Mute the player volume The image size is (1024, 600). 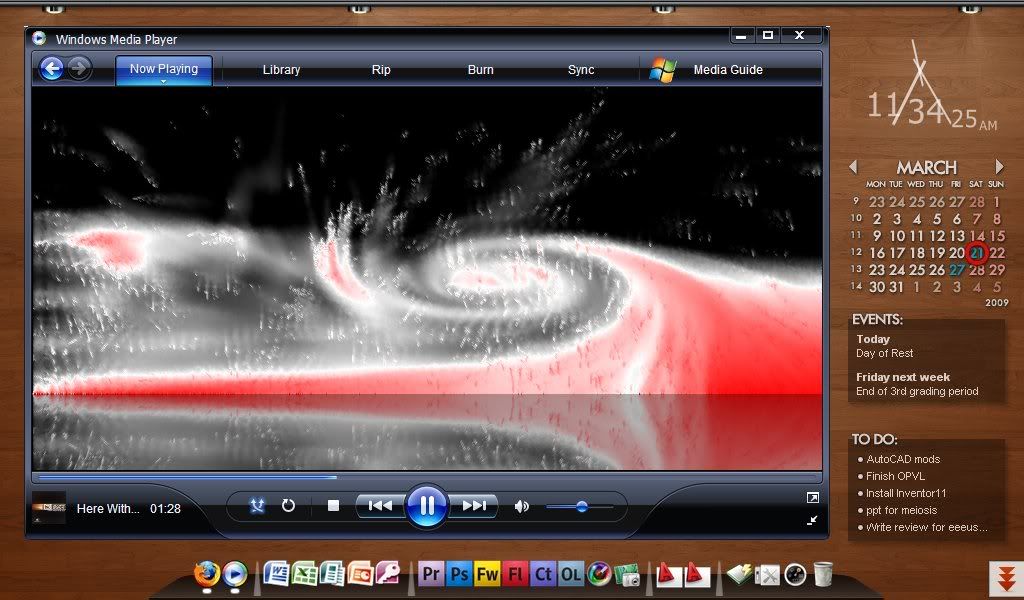(521, 507)
